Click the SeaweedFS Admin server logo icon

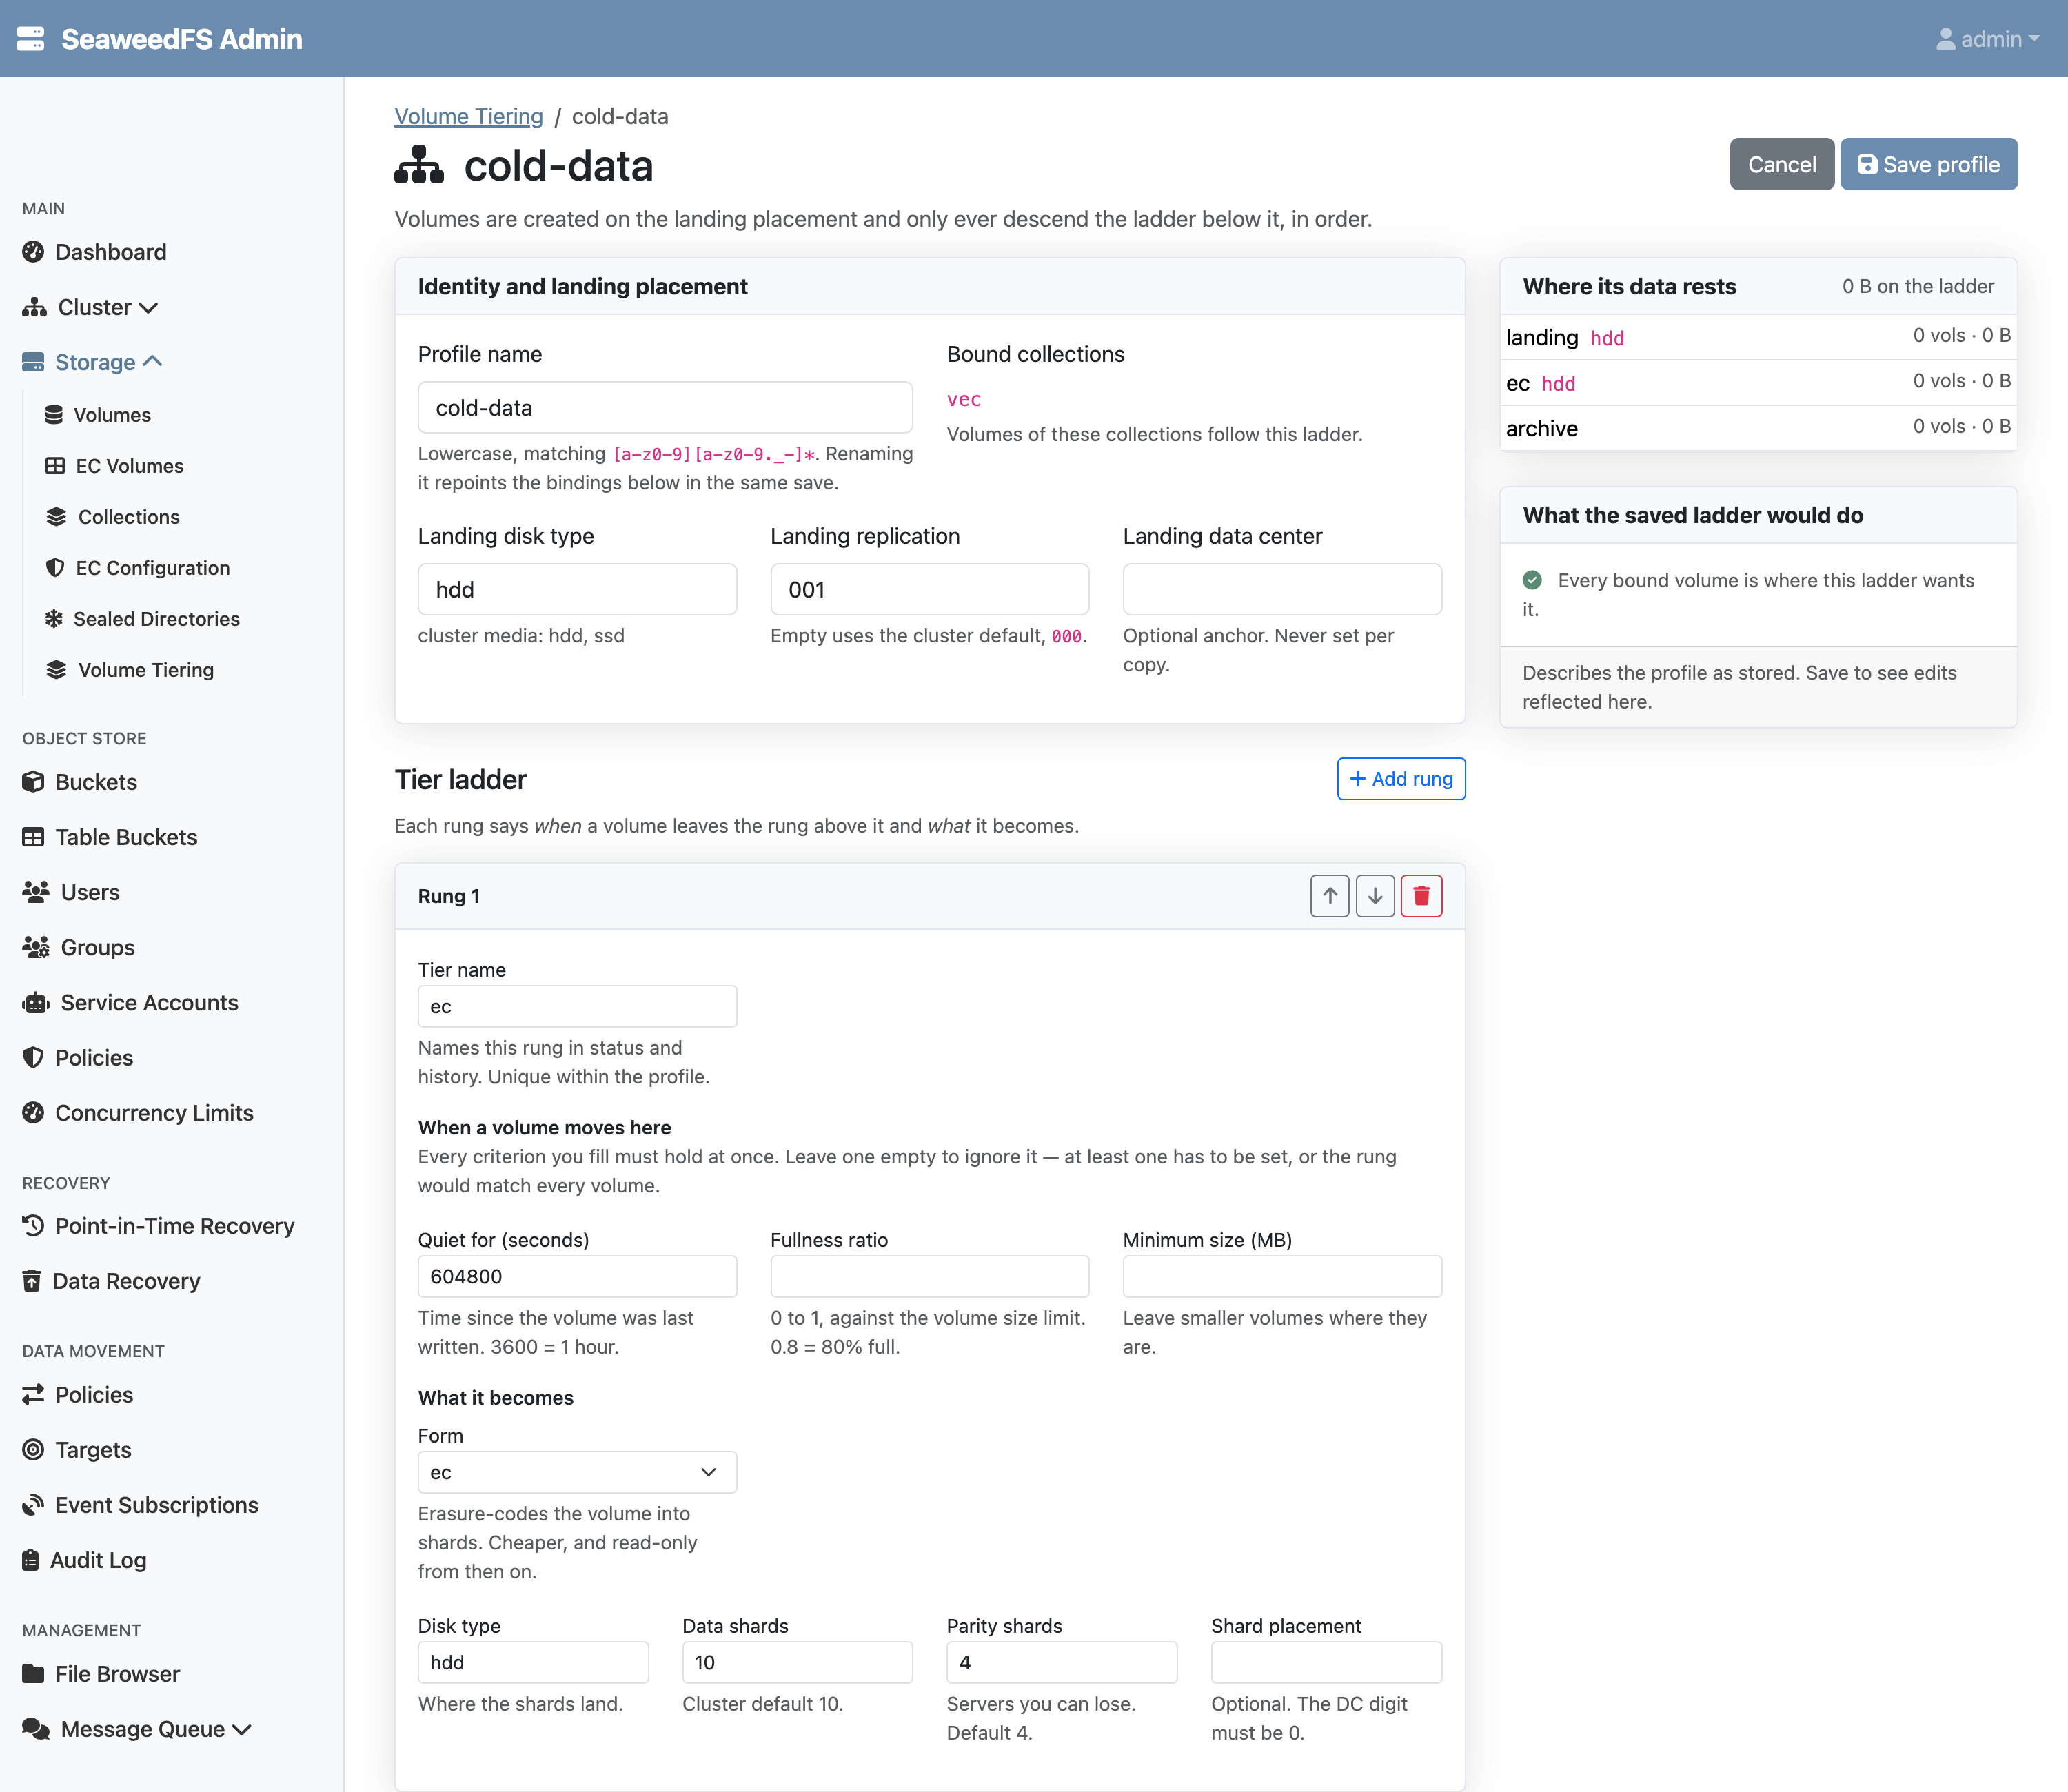[x=31, y=39]
